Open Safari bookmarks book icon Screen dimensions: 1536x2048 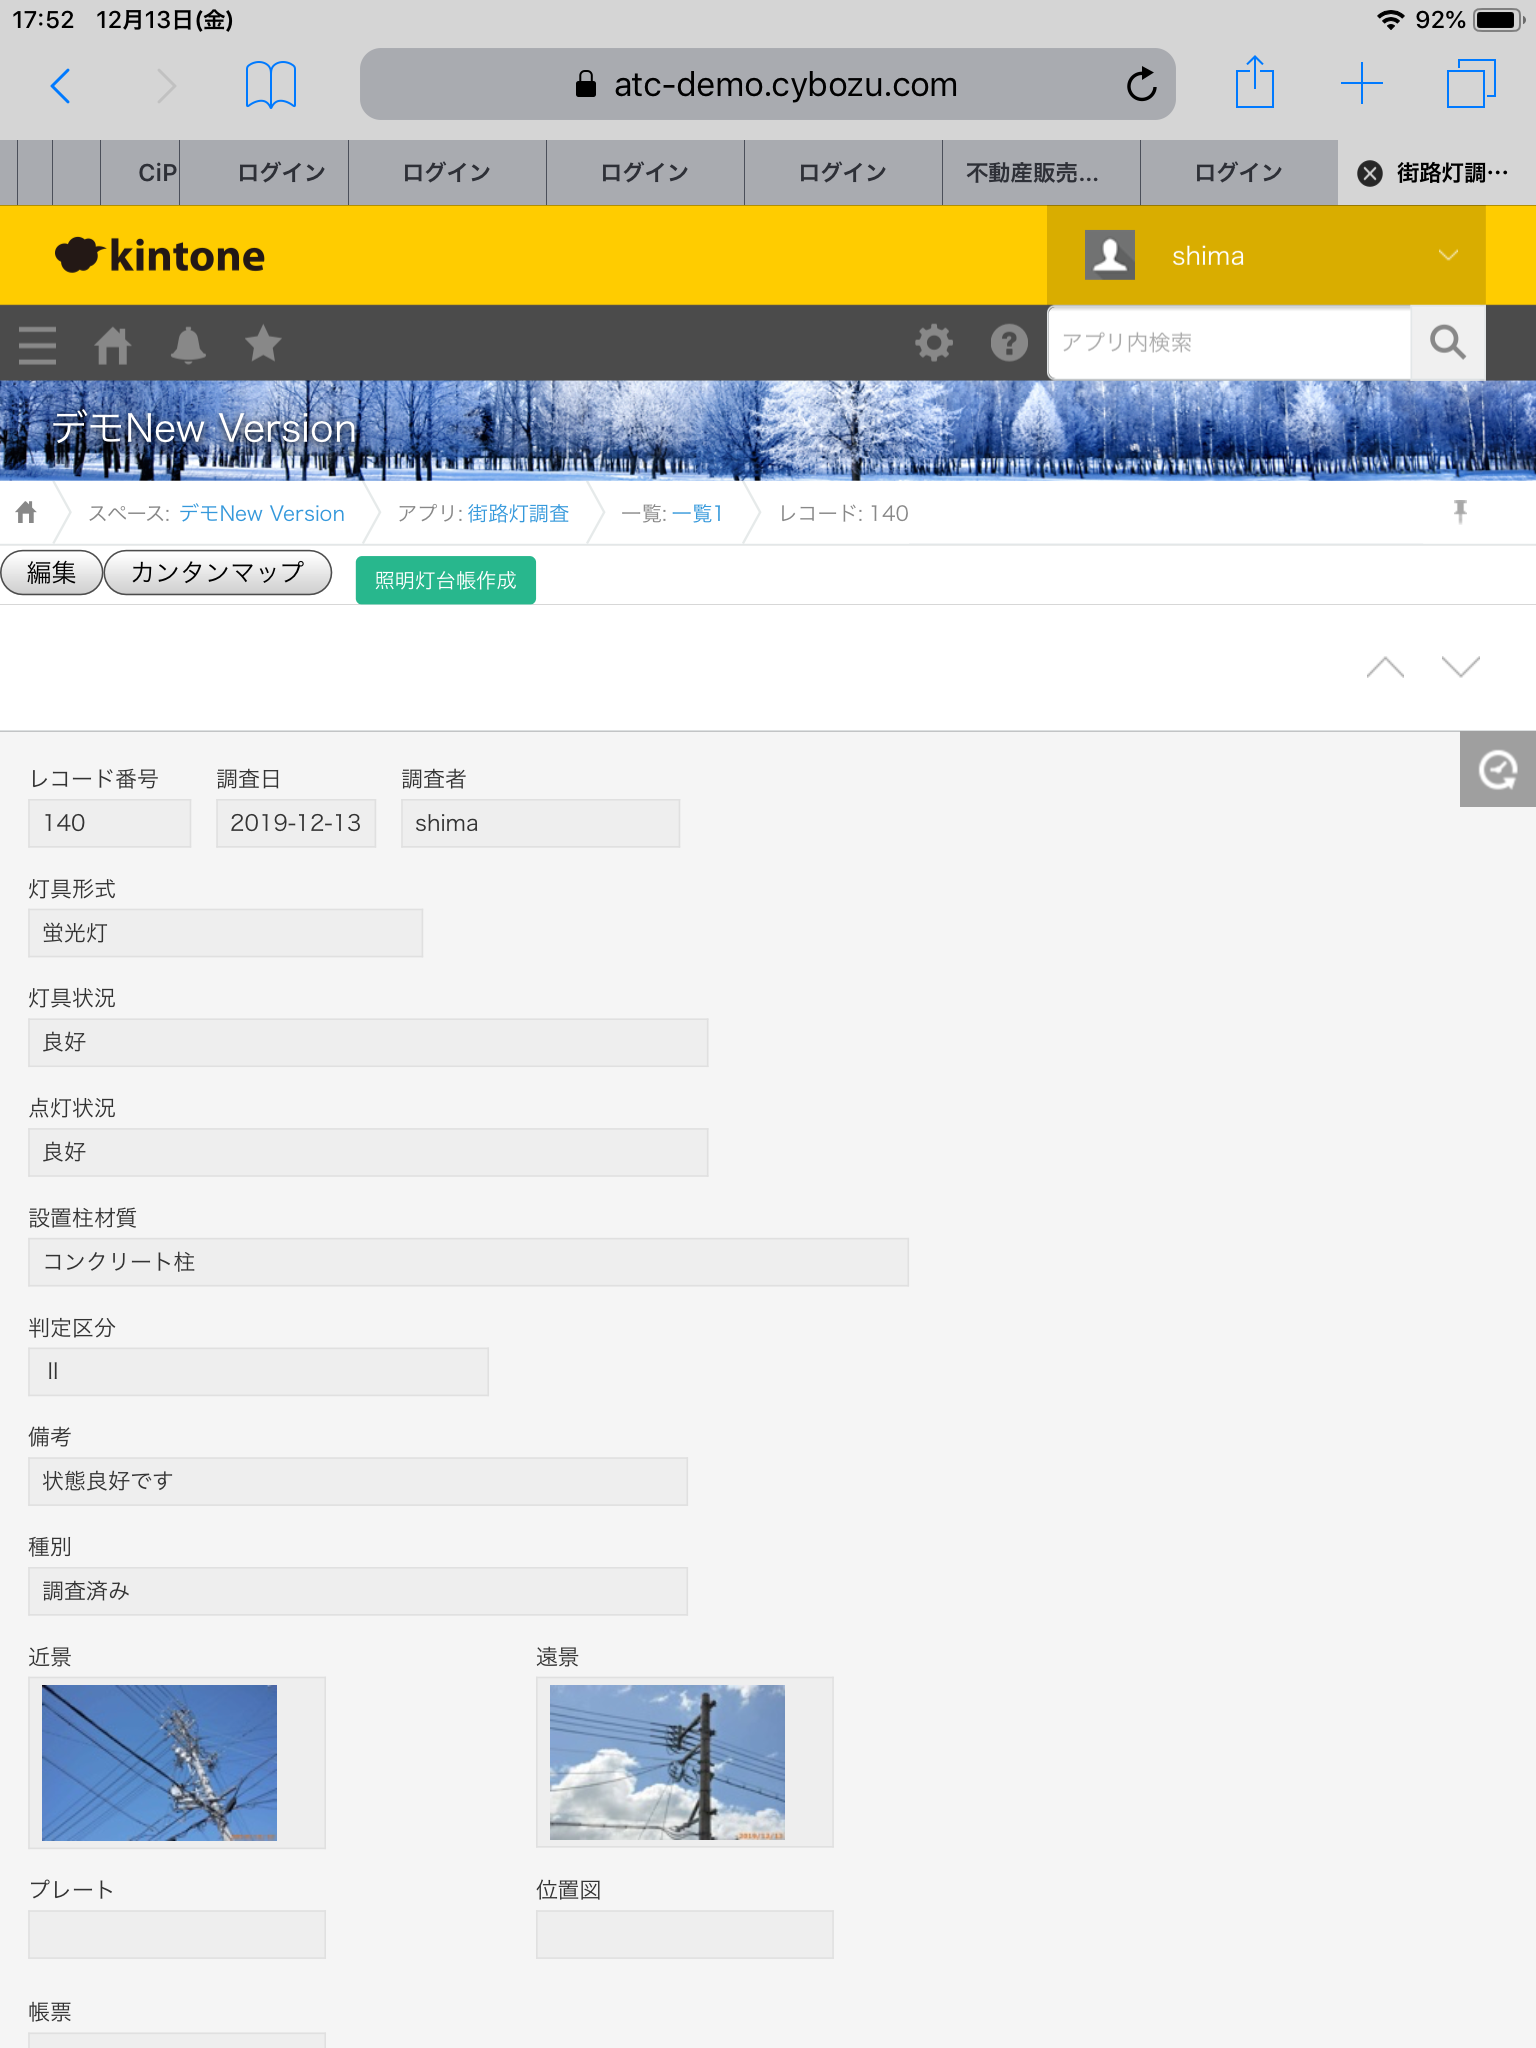(270, 85)
